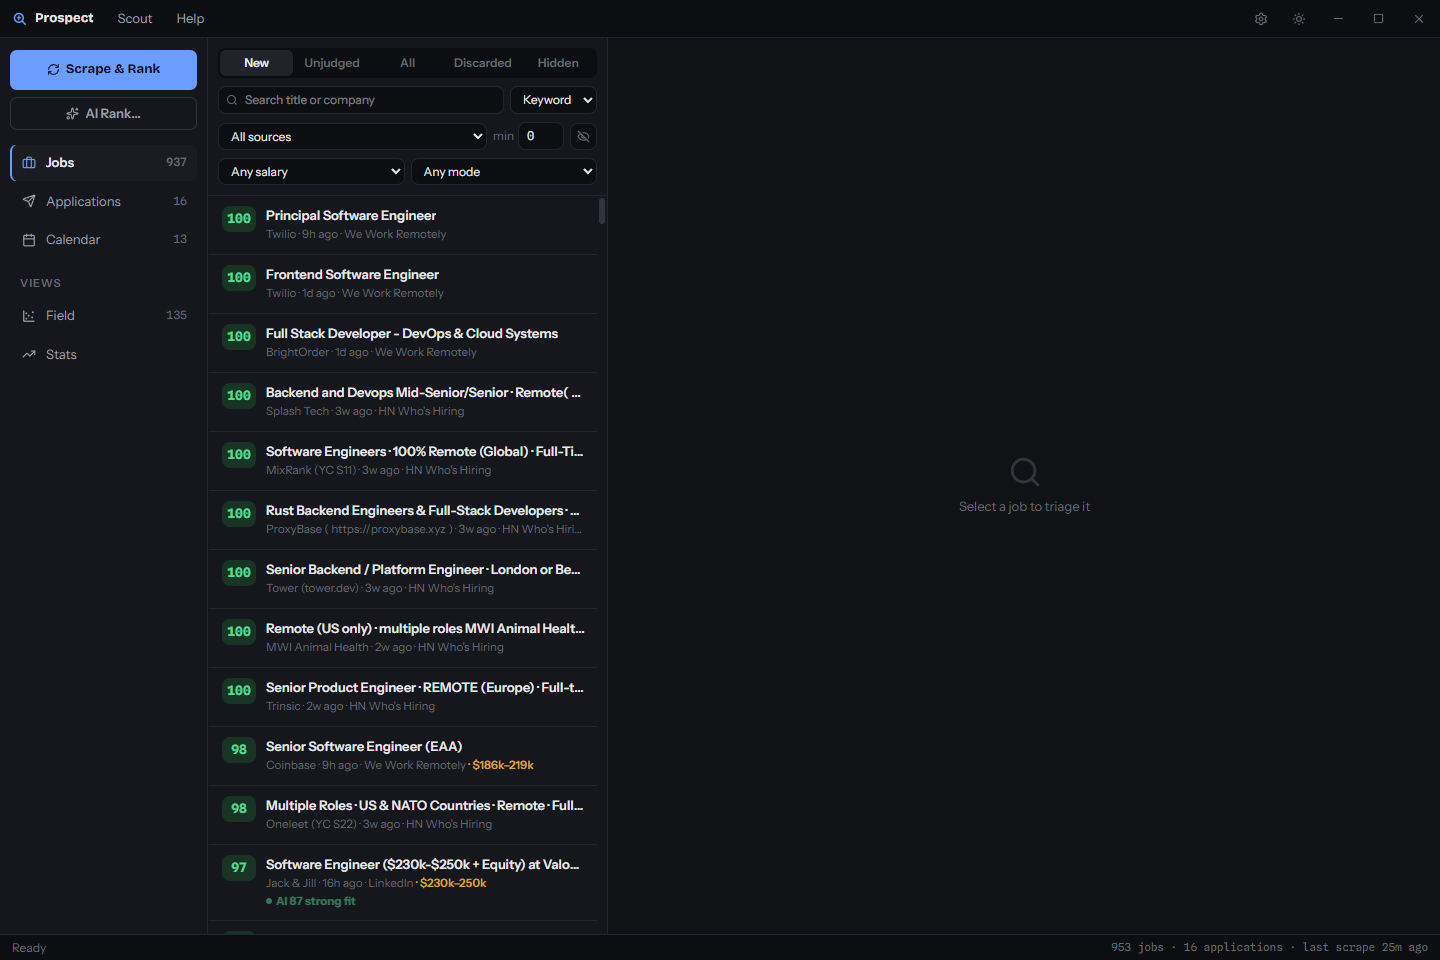Click the sparkle icon on AI Rank
The height and width of the screenshot is (960, 1440).
tap(72, 114)
